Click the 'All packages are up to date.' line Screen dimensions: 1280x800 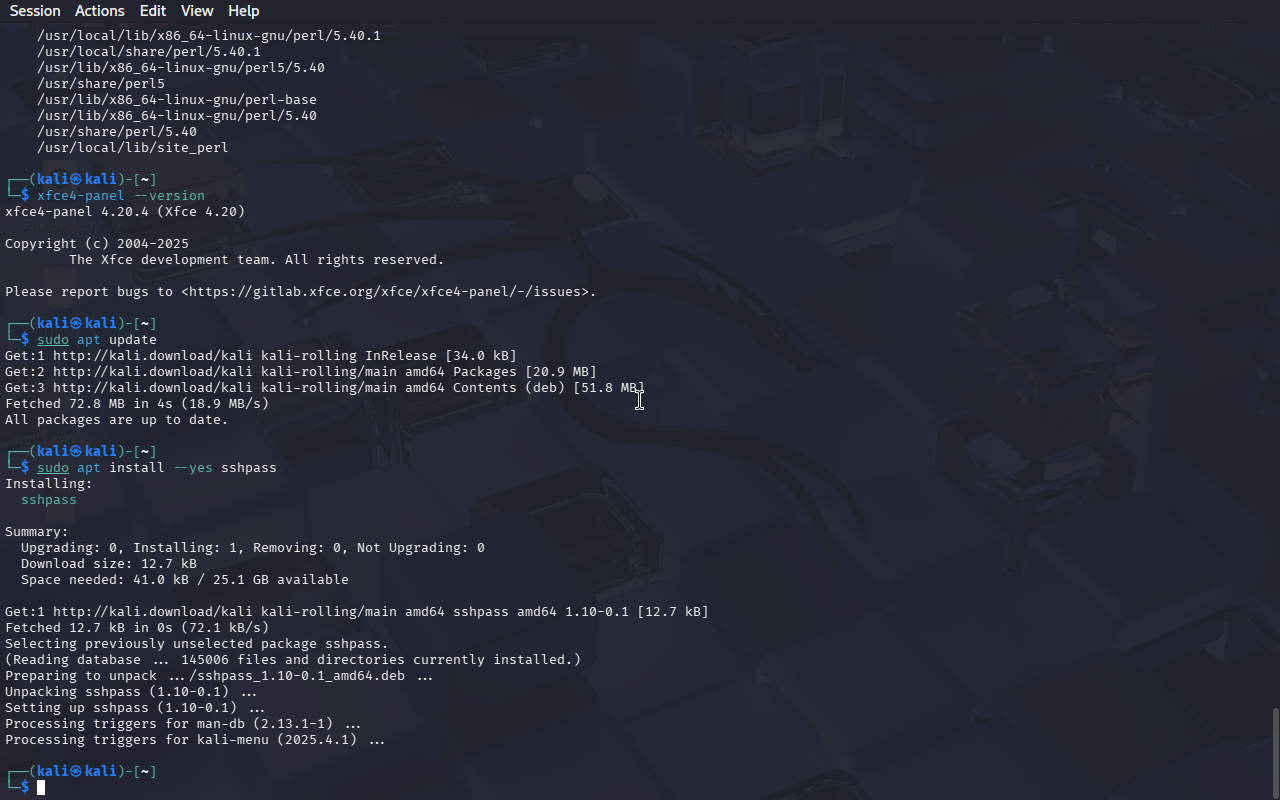[117, 420]
